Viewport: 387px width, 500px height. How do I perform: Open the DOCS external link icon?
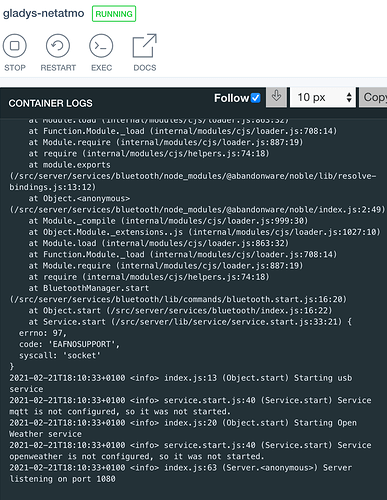point(145,46)
